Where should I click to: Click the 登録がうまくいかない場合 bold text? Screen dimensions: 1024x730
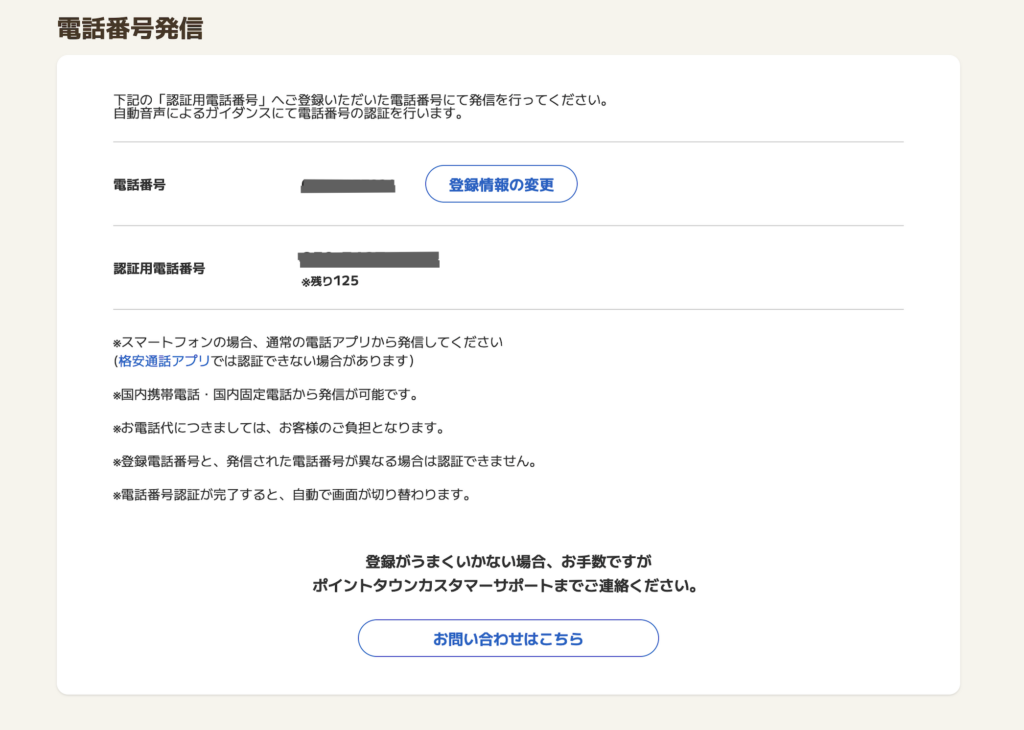pos(507,561)
